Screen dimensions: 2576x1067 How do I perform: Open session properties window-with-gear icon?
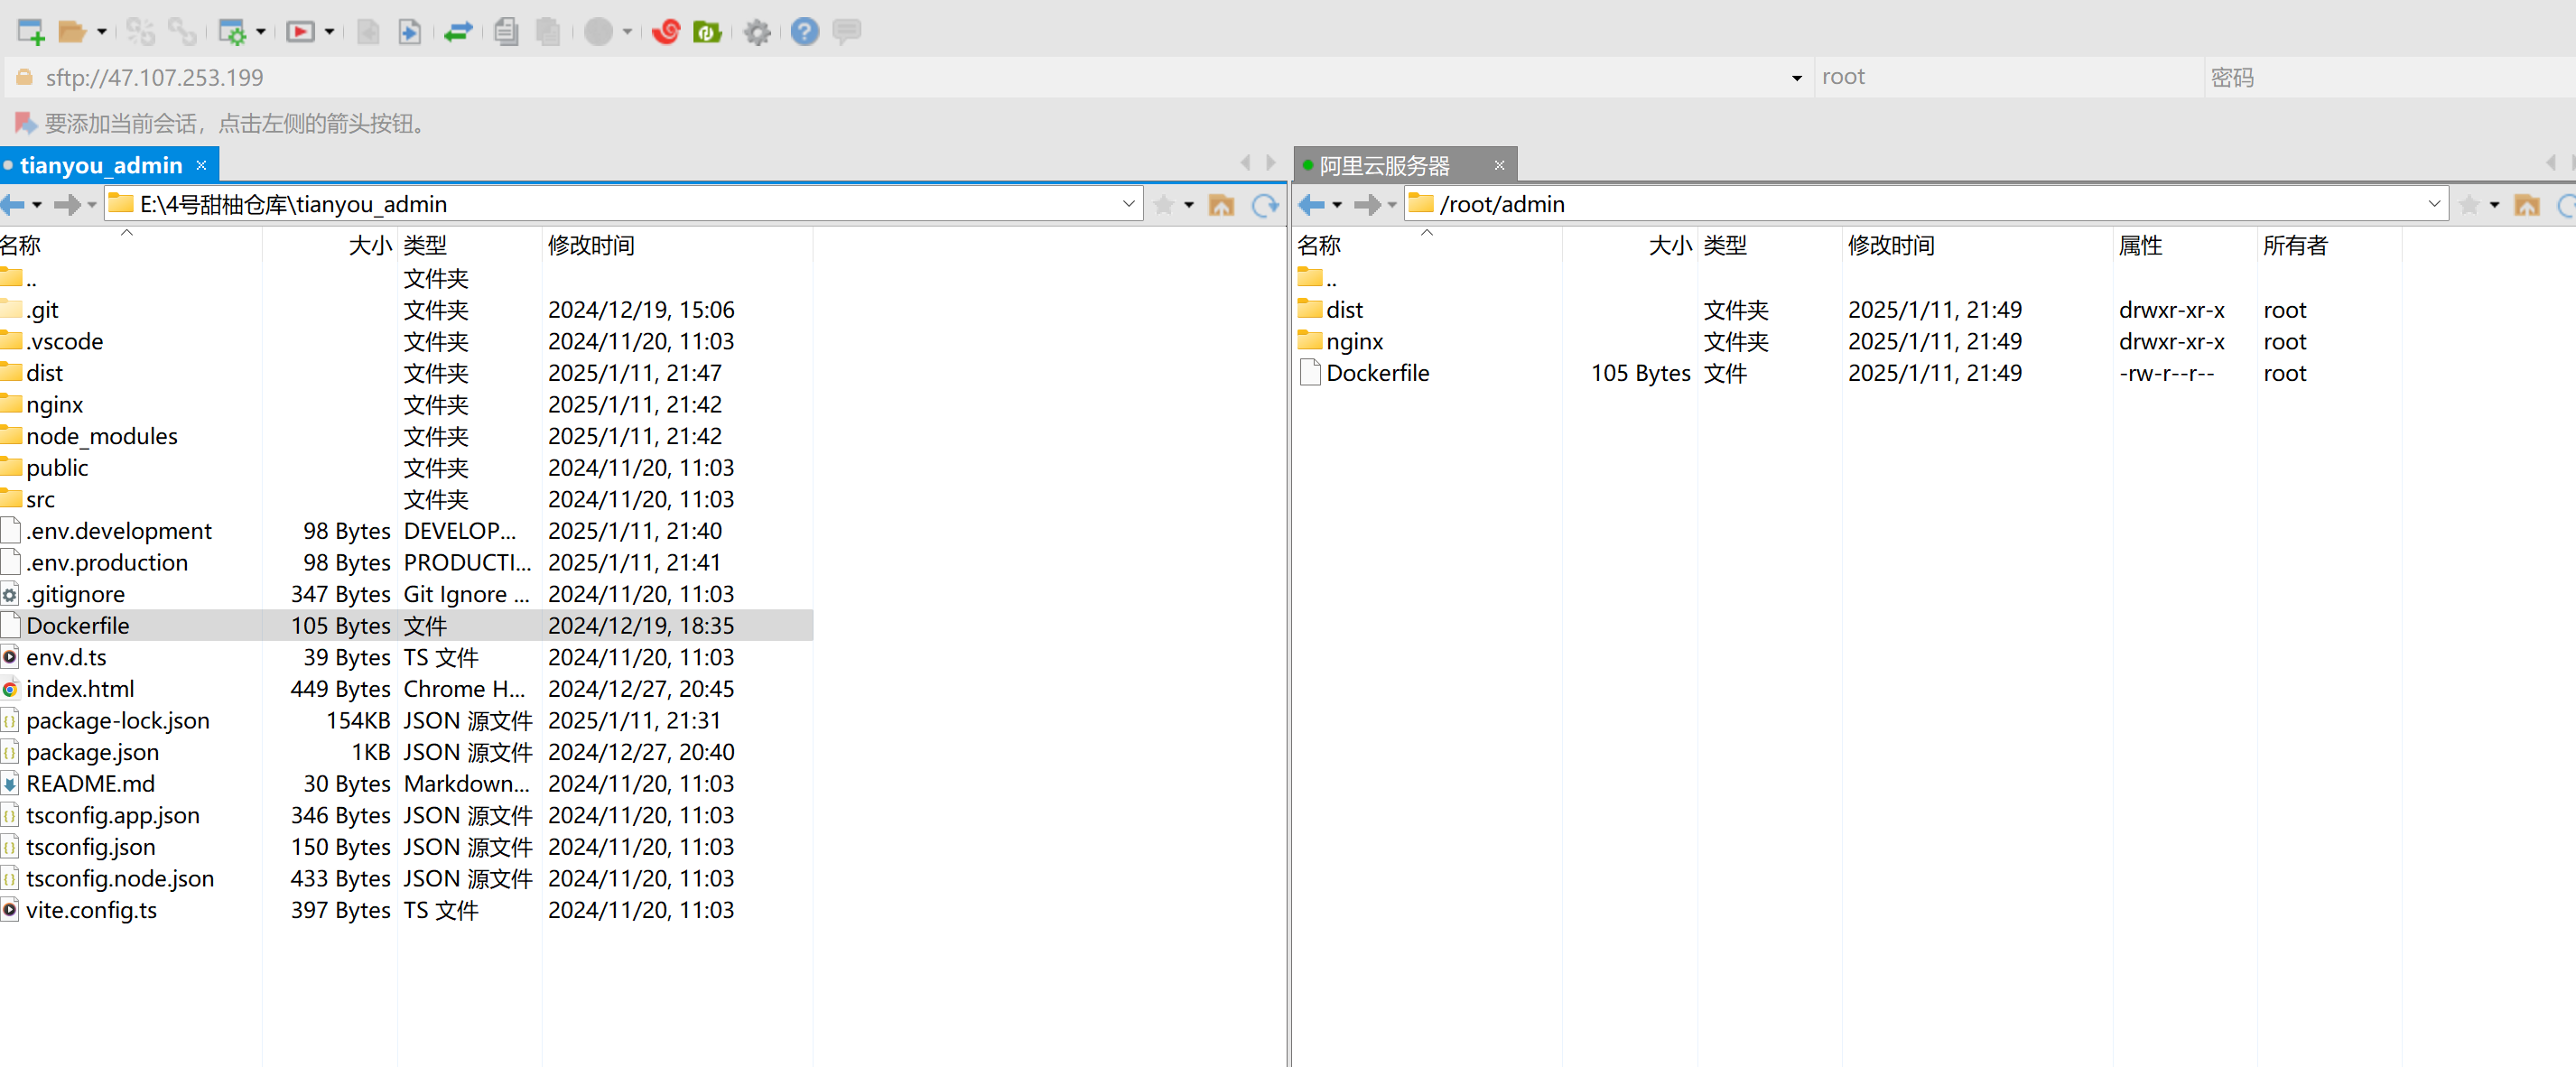point(232,32)
